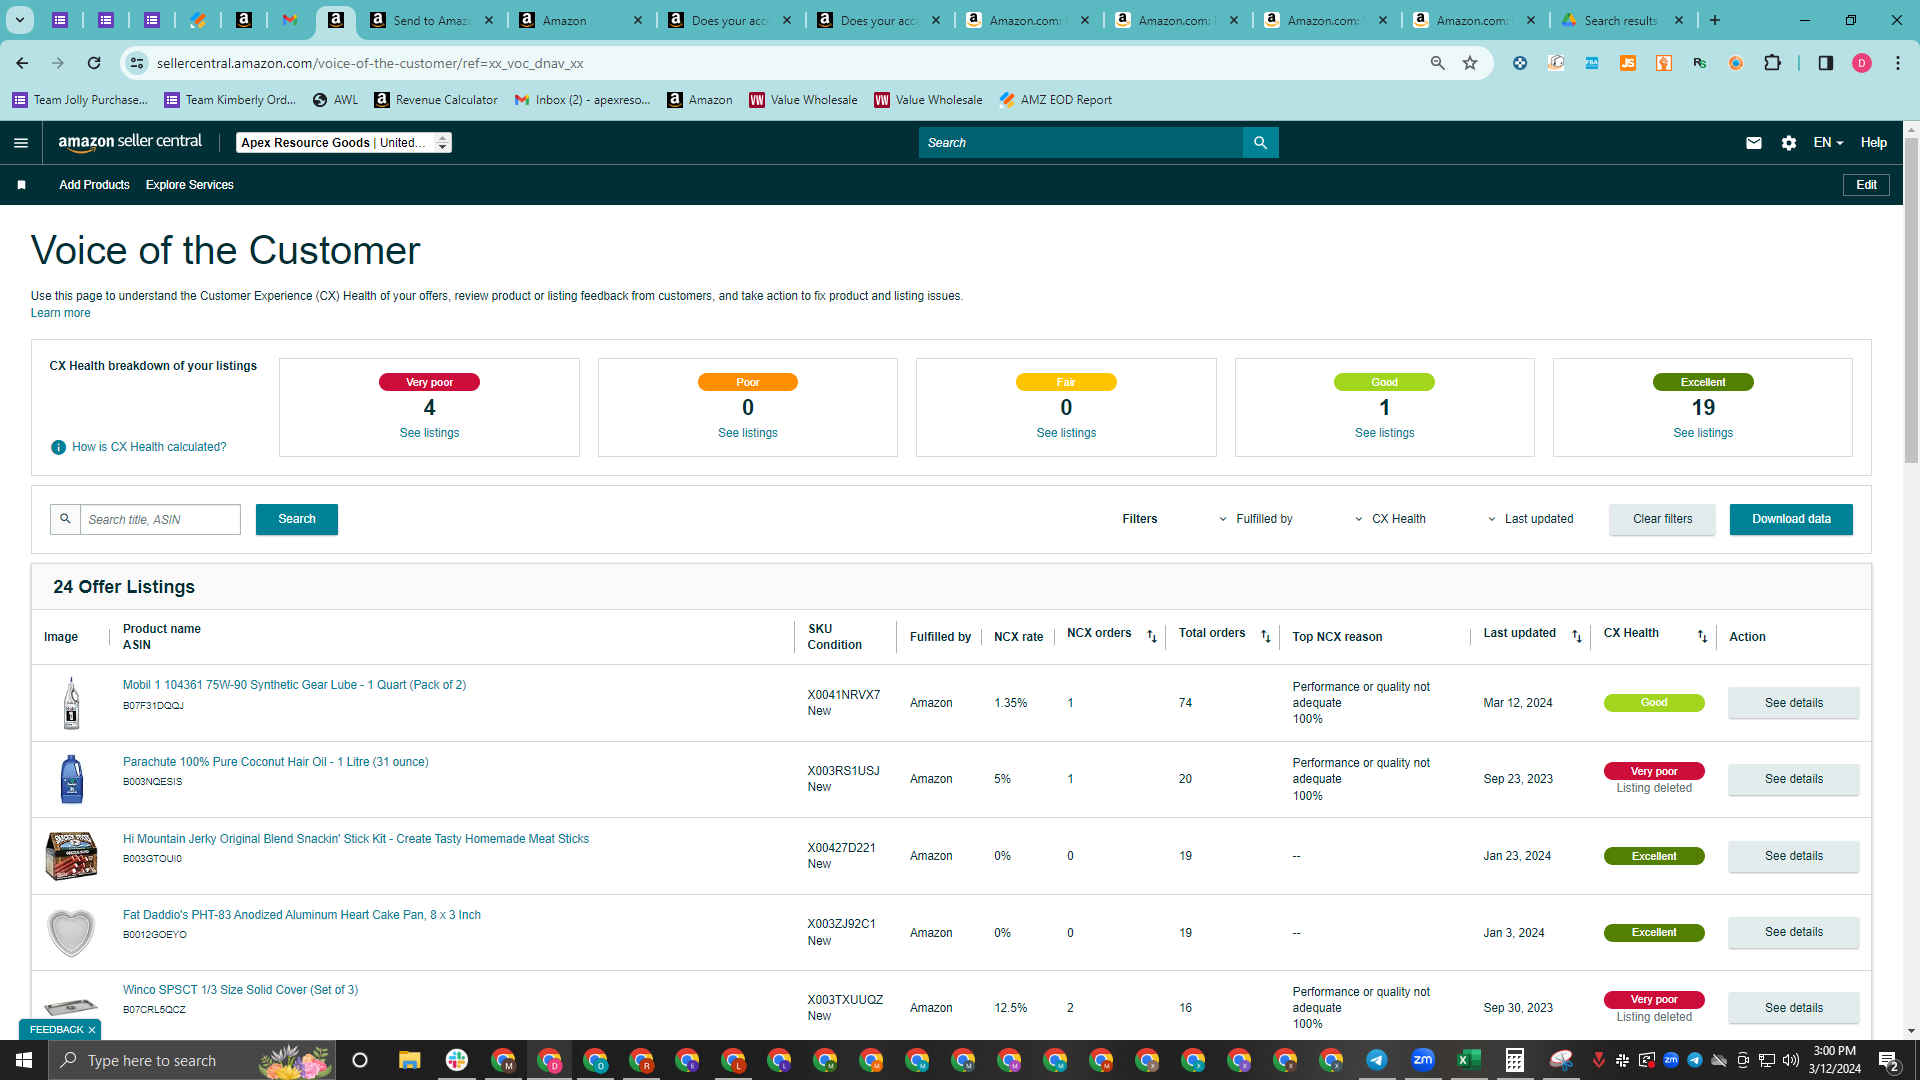Open the Seller Central settings gear
Screen dimensions: 1920x1080
coord(1789,143)
